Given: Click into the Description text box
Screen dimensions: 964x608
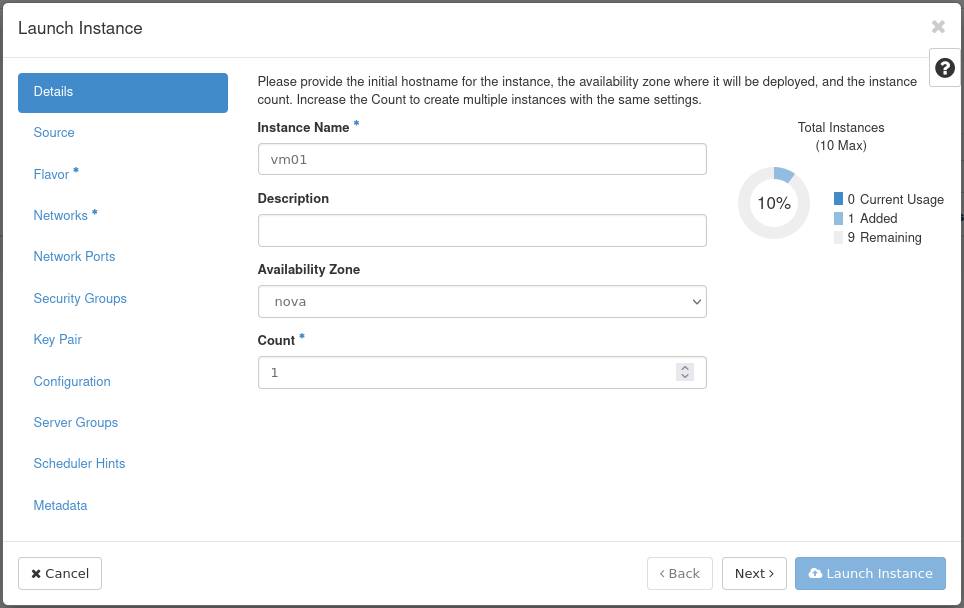Looking at the screenshot, I should pyautogui.click(x=482, y=230).
